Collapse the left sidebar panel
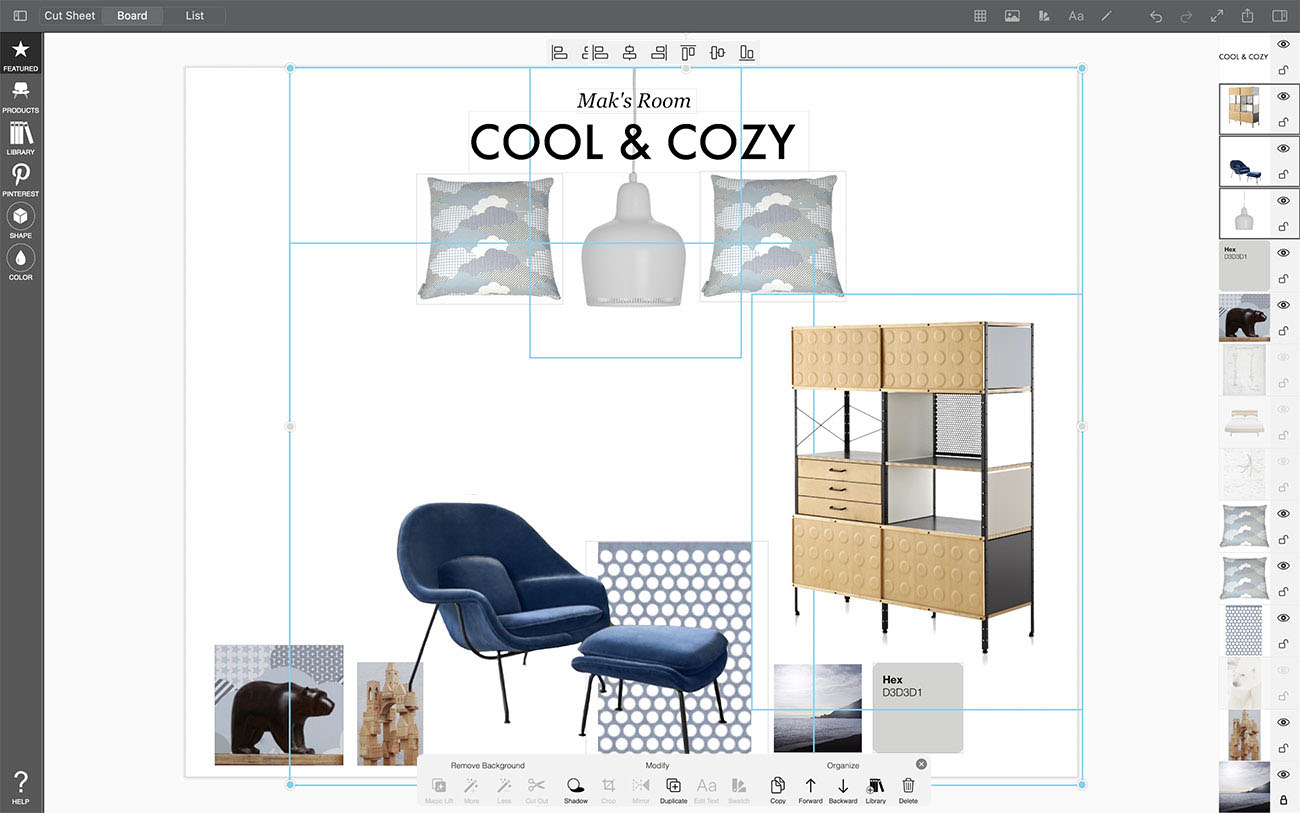Image resolution: width=1300 pixels, height=813 pixels. 20,16
